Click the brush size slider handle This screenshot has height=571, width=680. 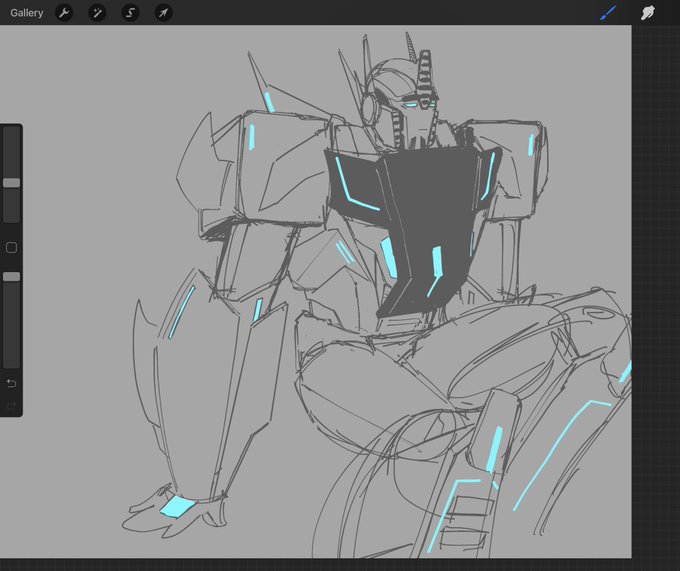(x=11, y=183)
